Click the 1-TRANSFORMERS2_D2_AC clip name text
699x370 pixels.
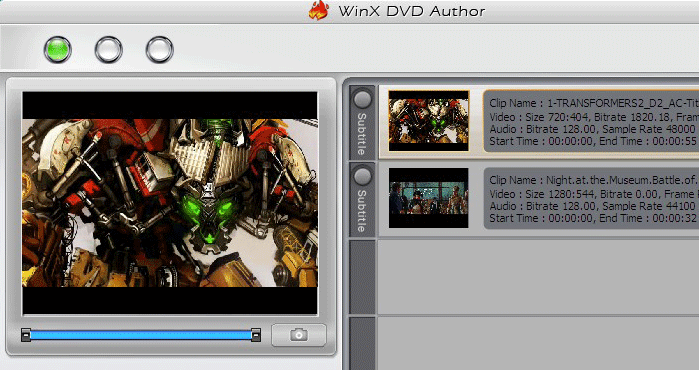[x=594, y=103]
